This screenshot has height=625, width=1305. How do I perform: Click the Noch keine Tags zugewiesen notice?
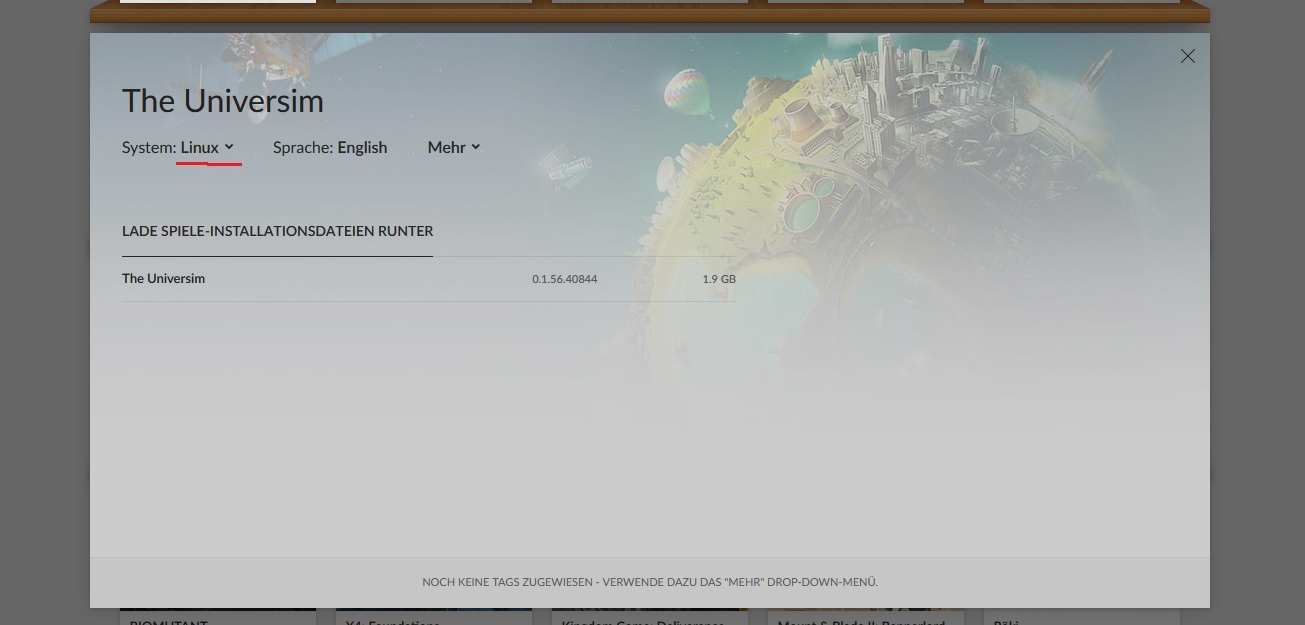pyautogui.click(x=650, y=582)
